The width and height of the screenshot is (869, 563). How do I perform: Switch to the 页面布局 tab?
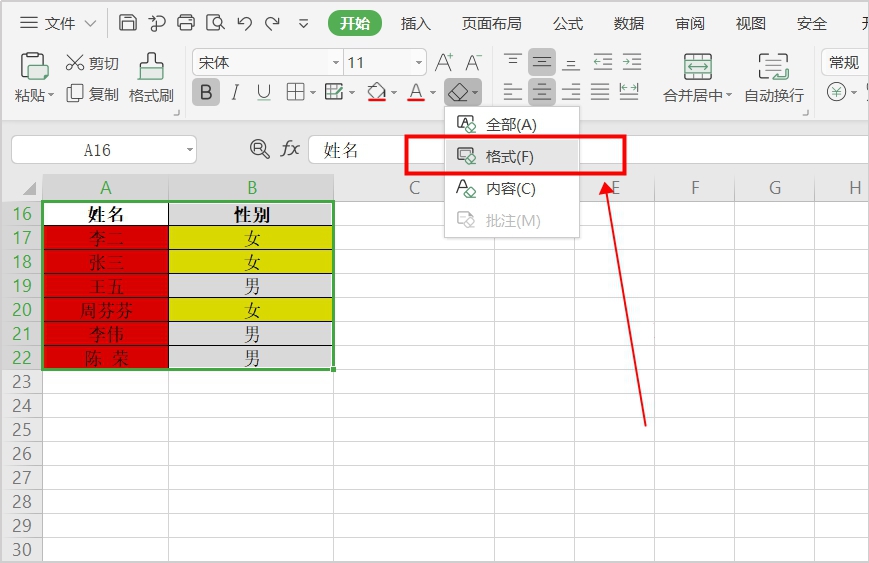pyautogui.click(x=492, y=23)
